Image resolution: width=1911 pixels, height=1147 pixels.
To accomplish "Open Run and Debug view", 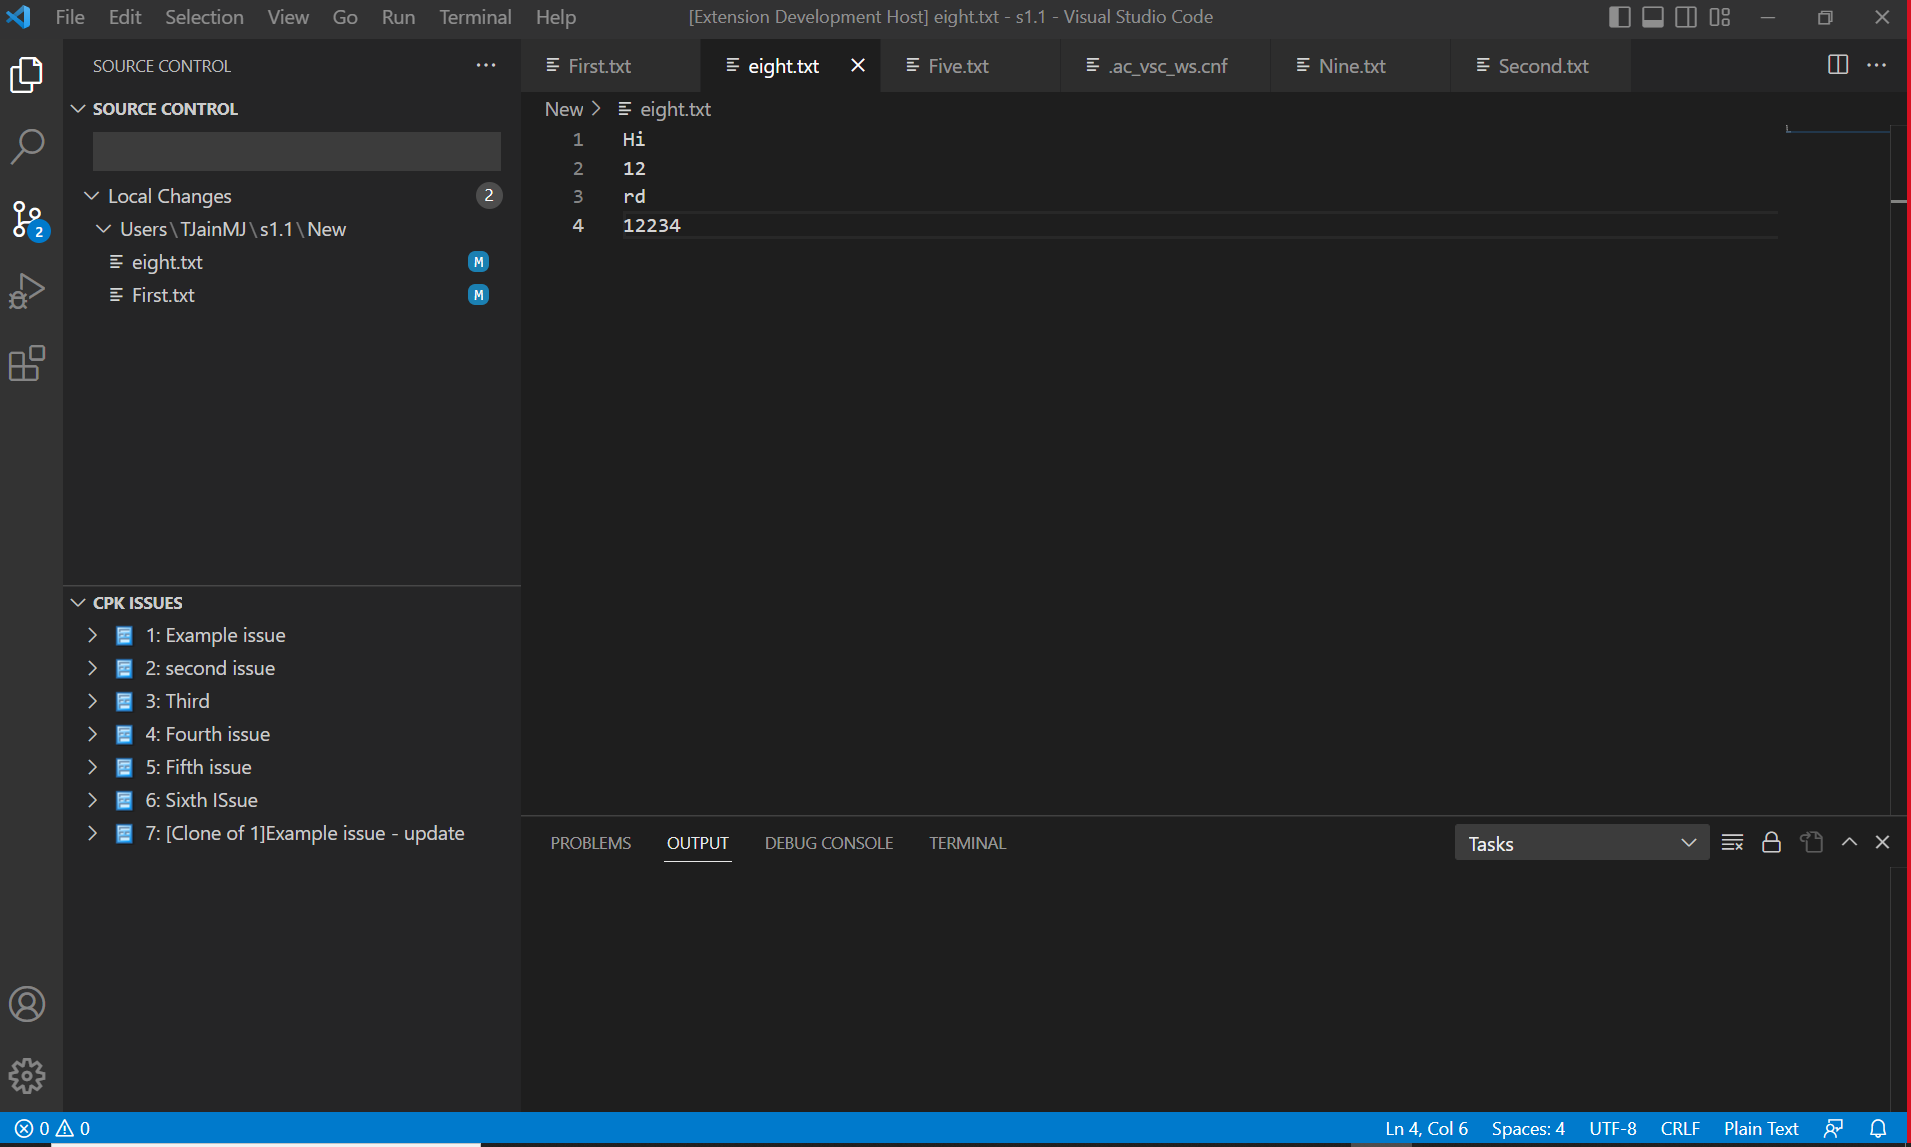I will point(27,291).
